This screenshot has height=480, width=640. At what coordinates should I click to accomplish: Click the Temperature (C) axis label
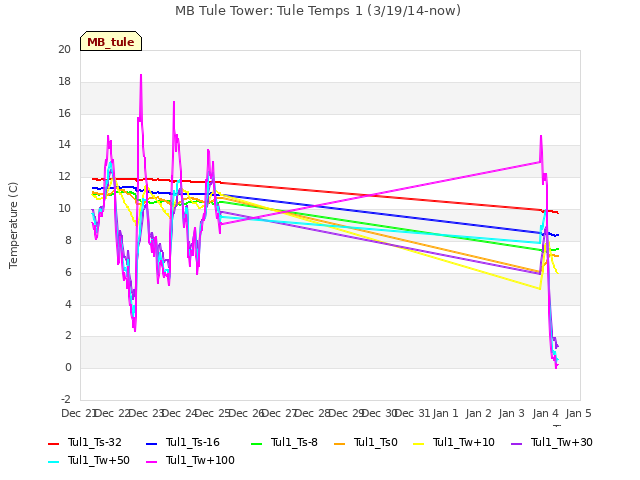point(13,225)
